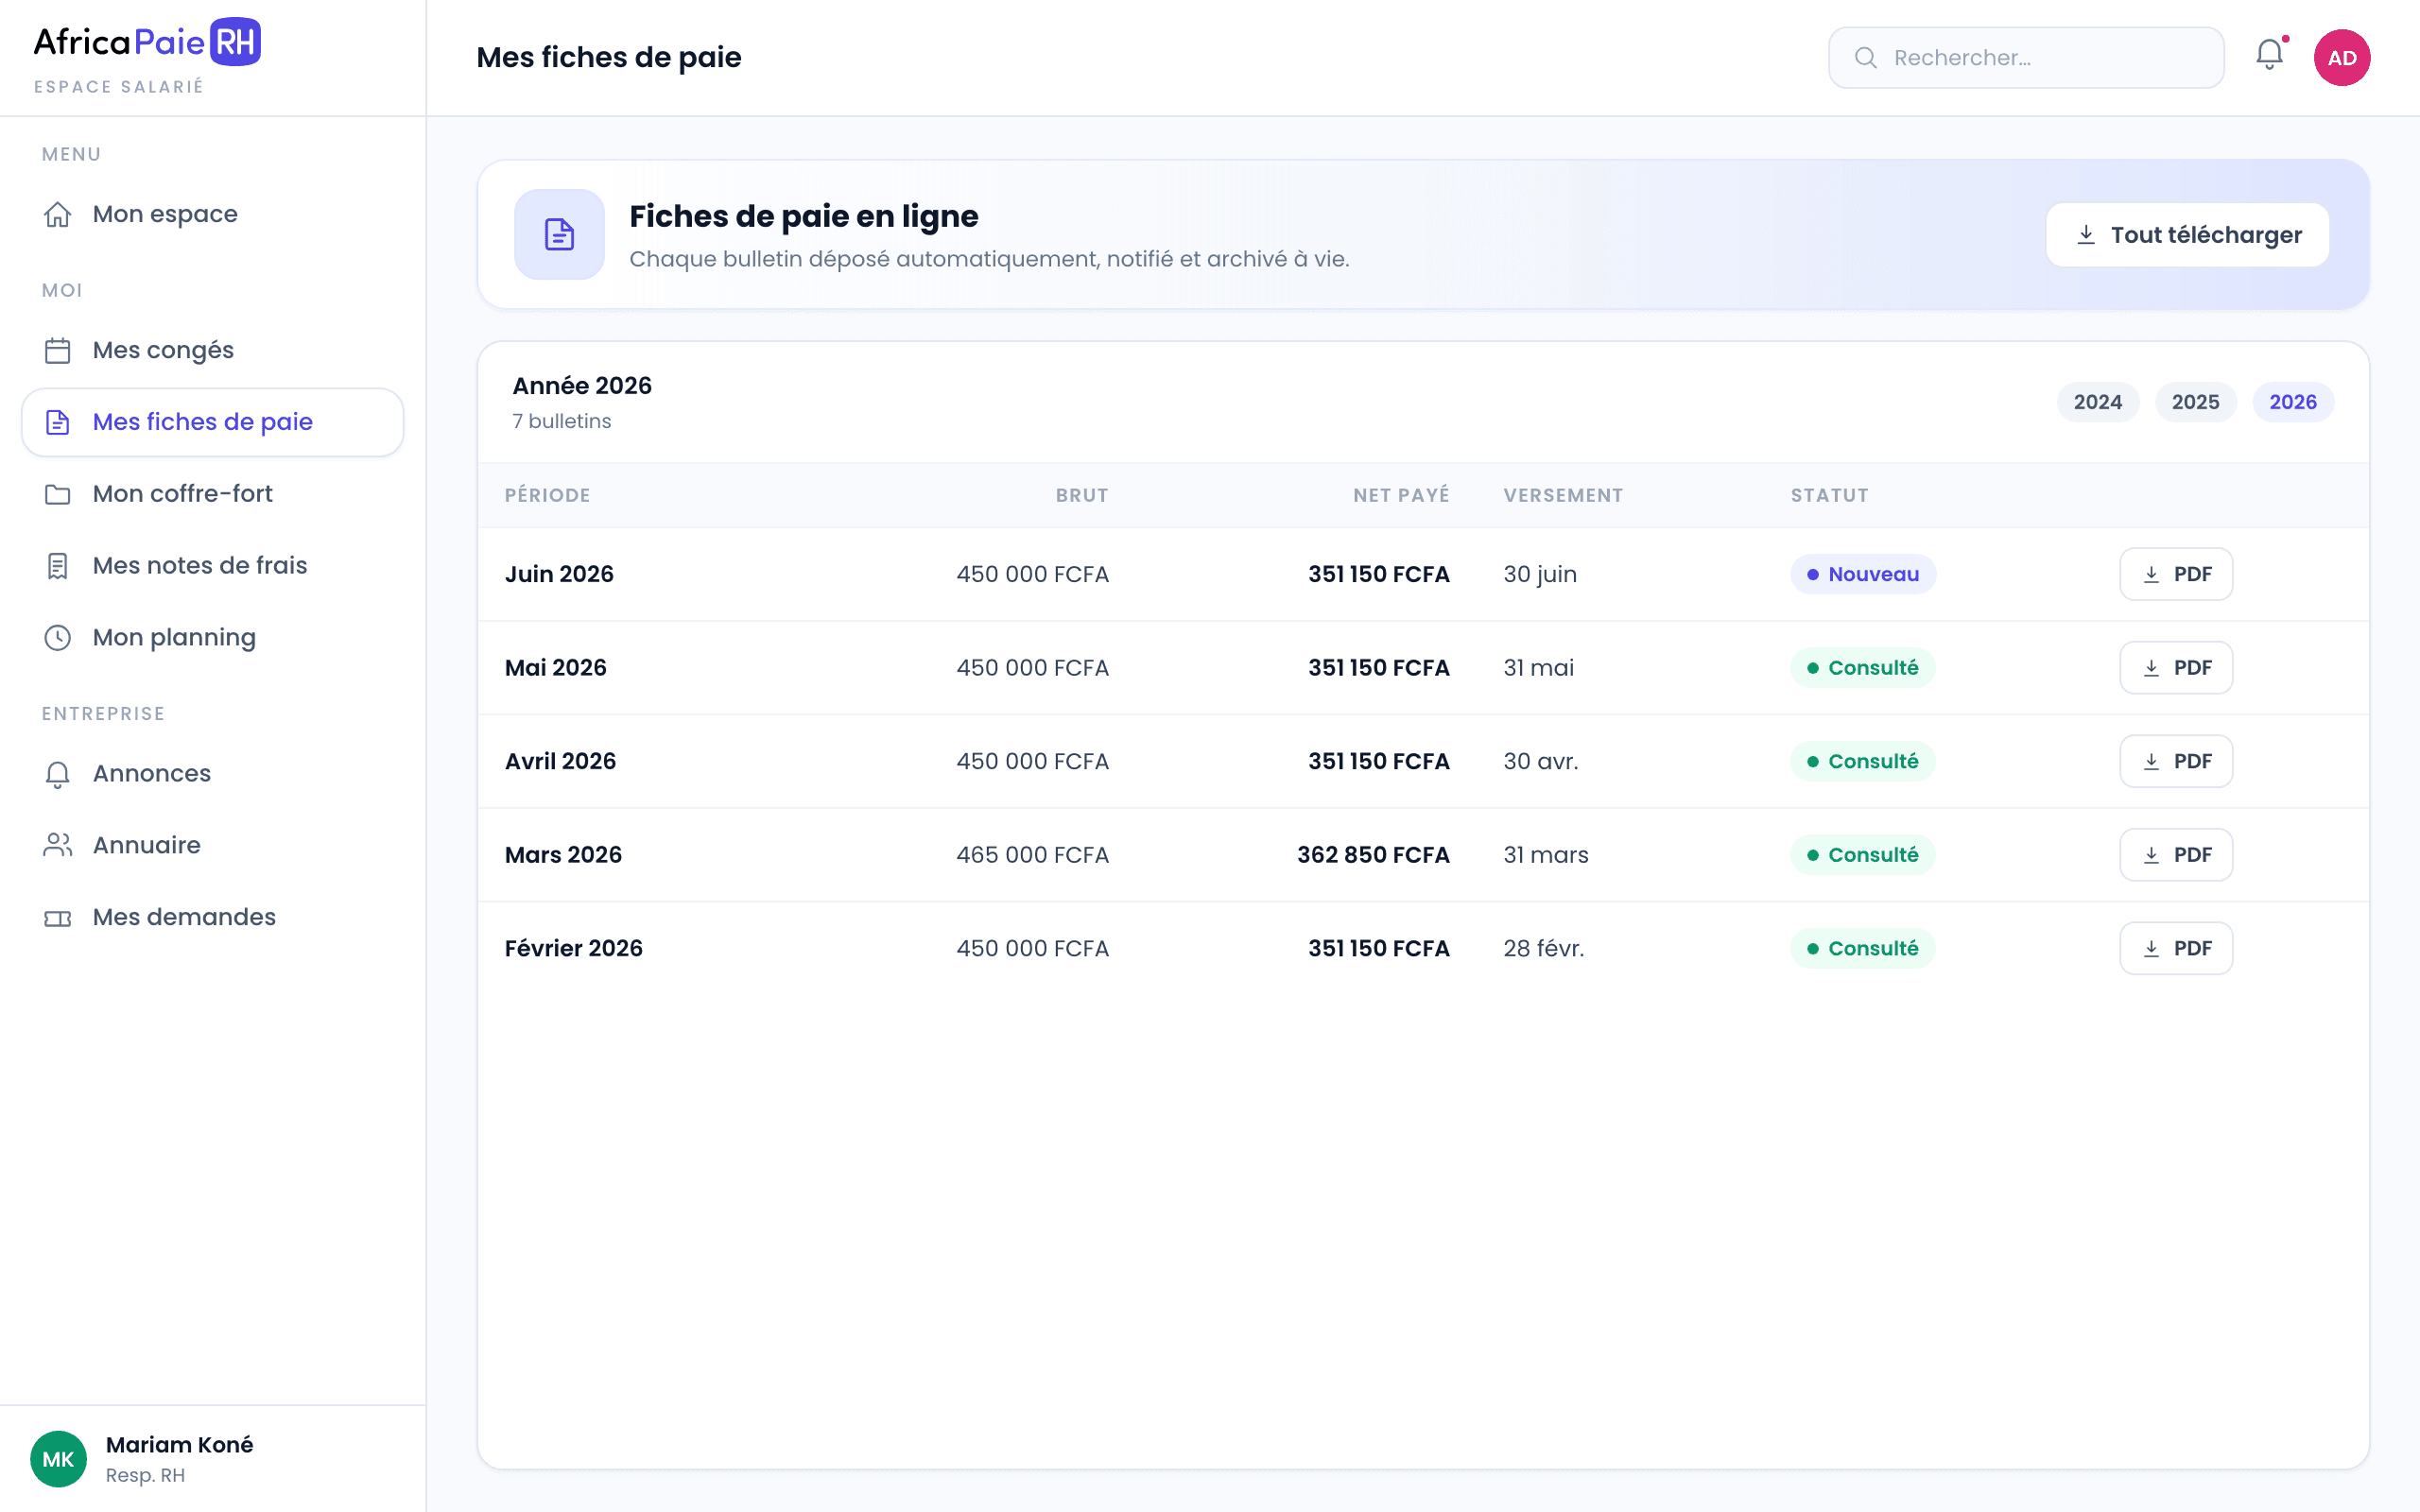
Task: Click the 28 févr. payment date
Action: (x=1543, y=948)
